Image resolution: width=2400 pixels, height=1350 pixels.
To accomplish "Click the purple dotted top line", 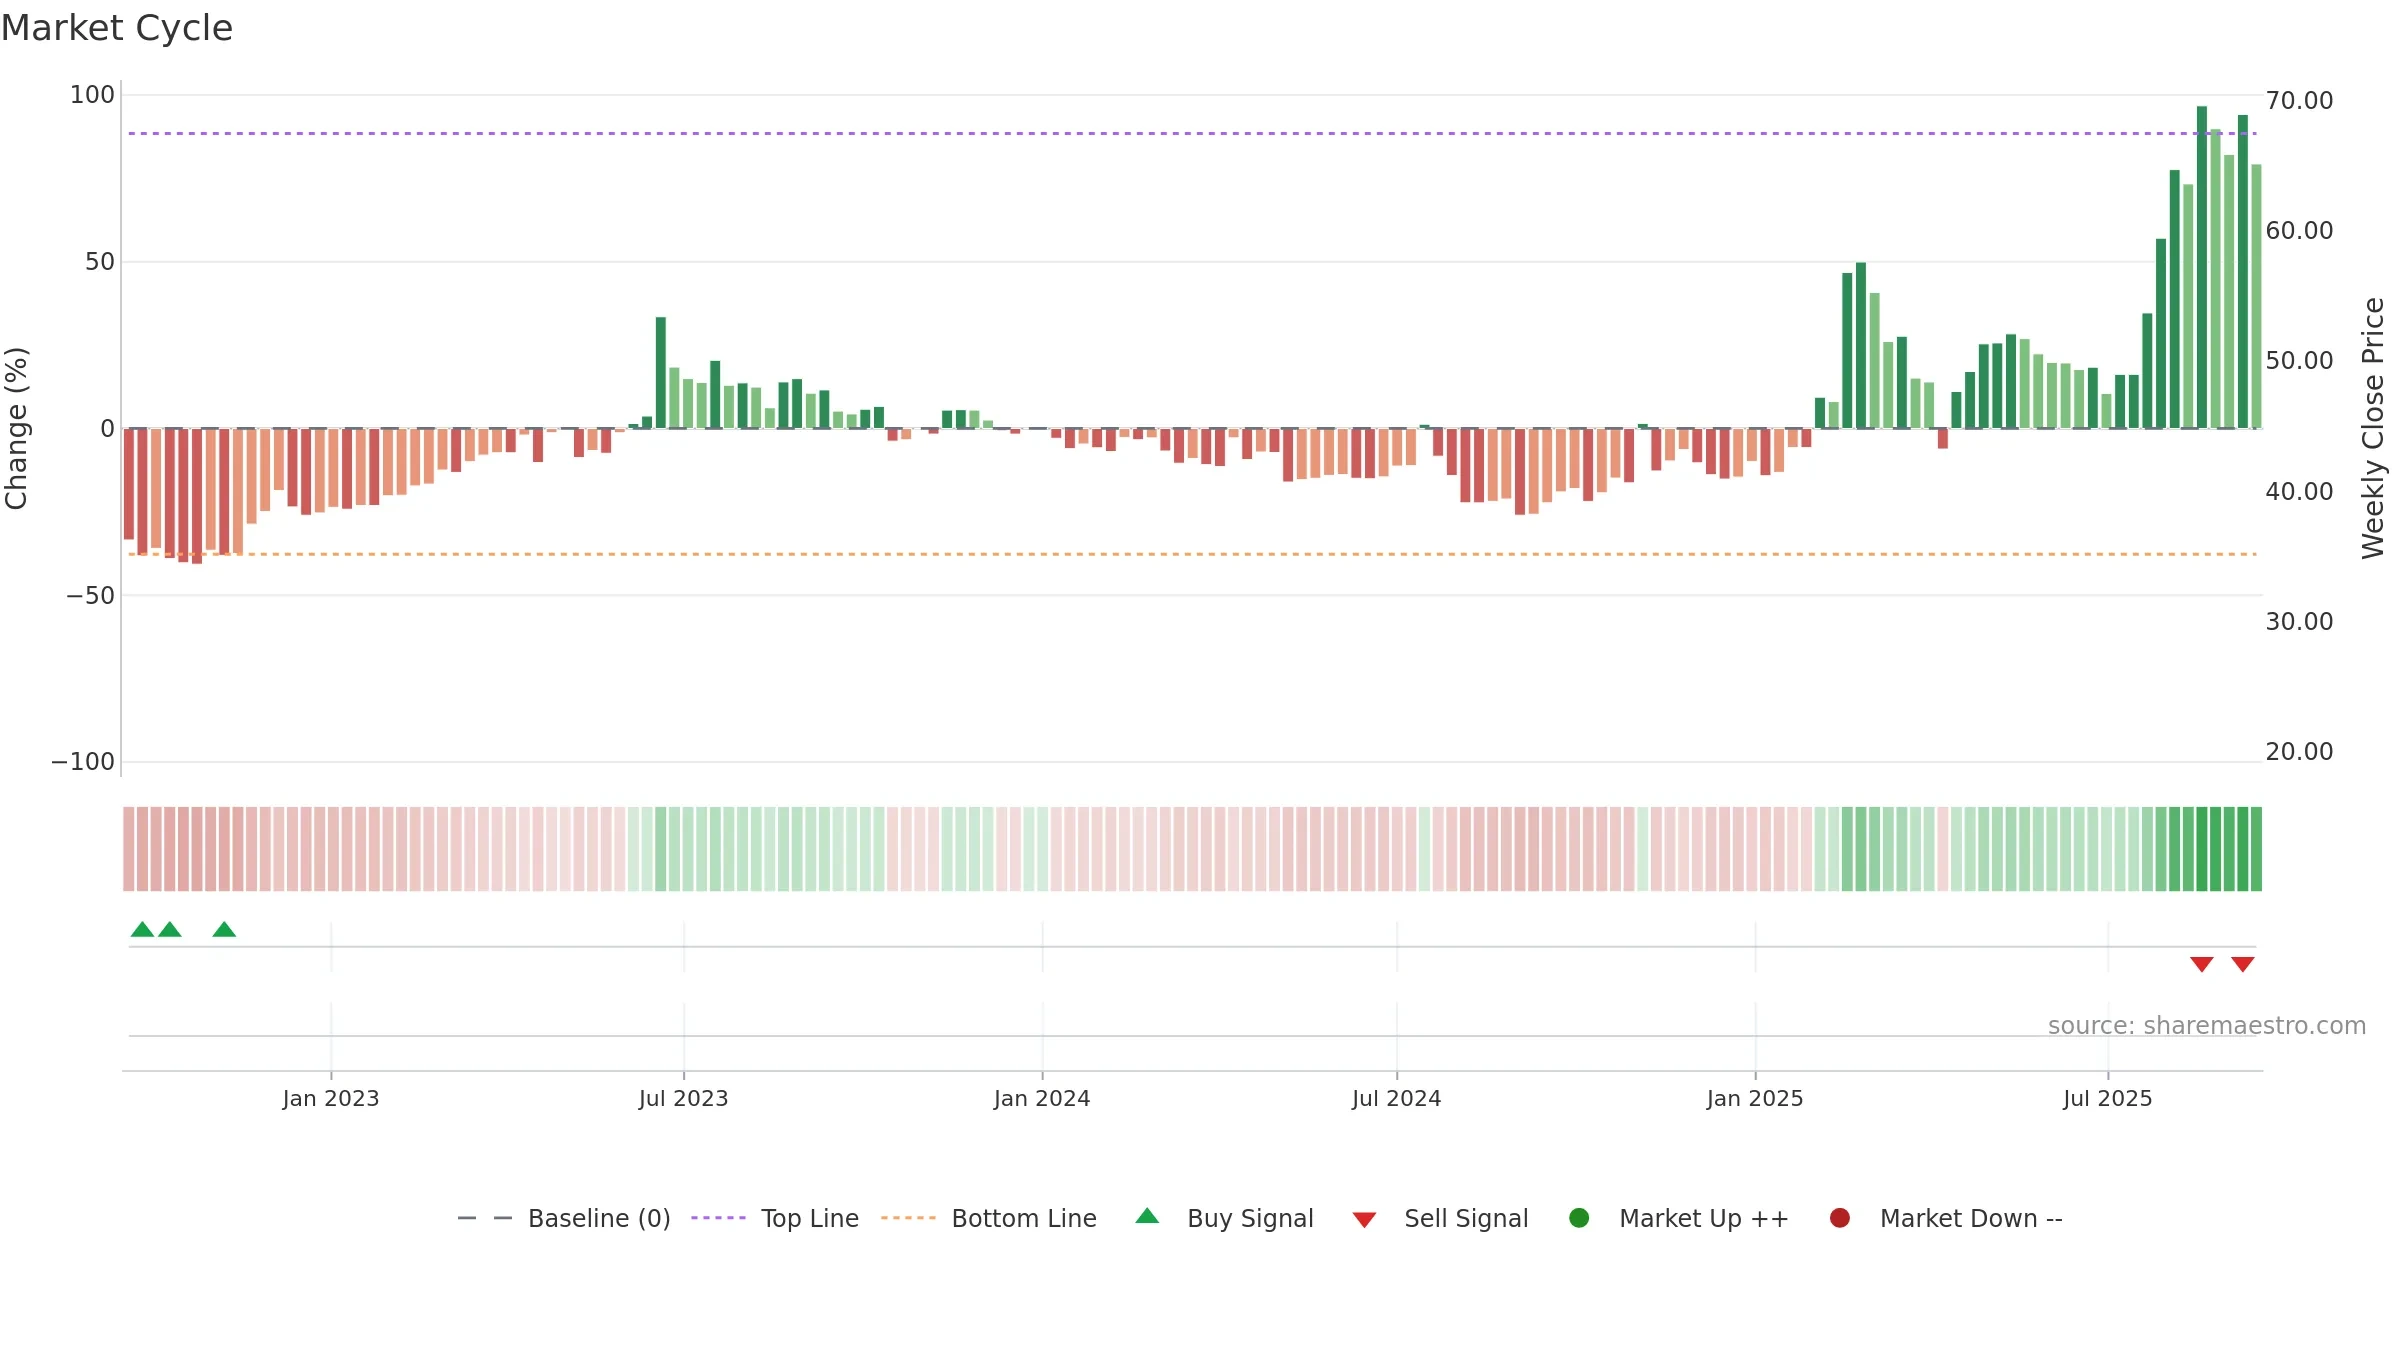I will coord(1192,133).
